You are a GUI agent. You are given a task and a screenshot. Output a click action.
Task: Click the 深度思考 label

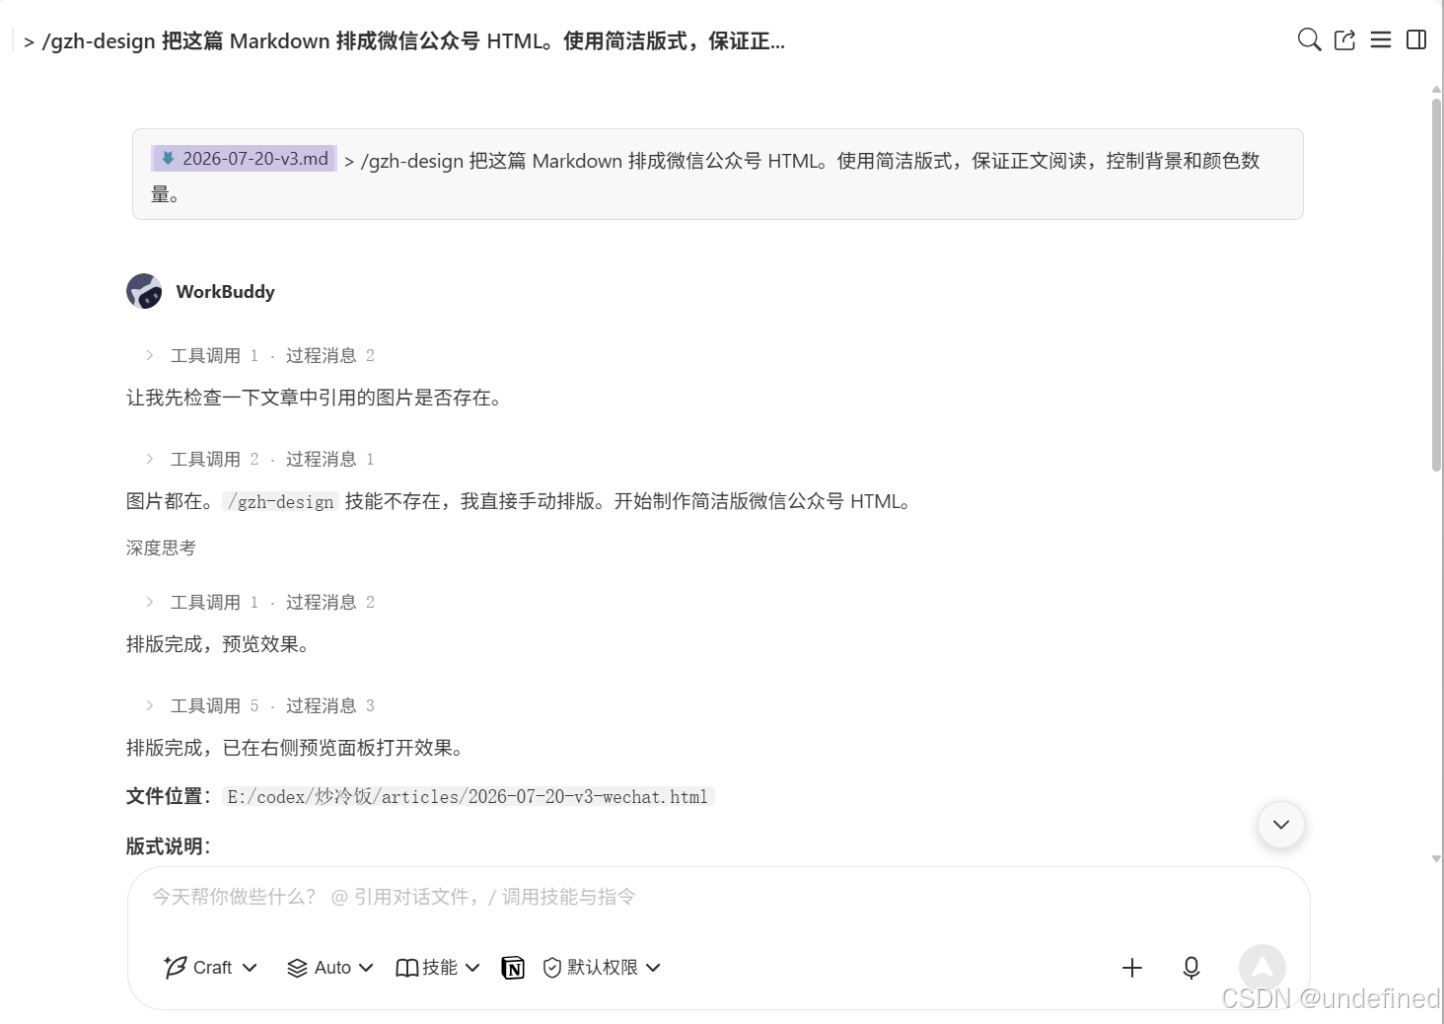161,548
